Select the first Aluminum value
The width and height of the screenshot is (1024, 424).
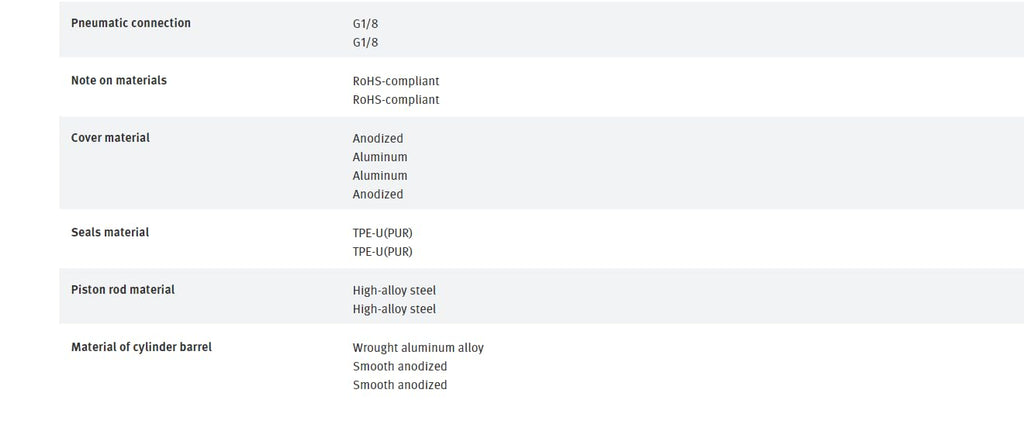click(x=379, y=157)
